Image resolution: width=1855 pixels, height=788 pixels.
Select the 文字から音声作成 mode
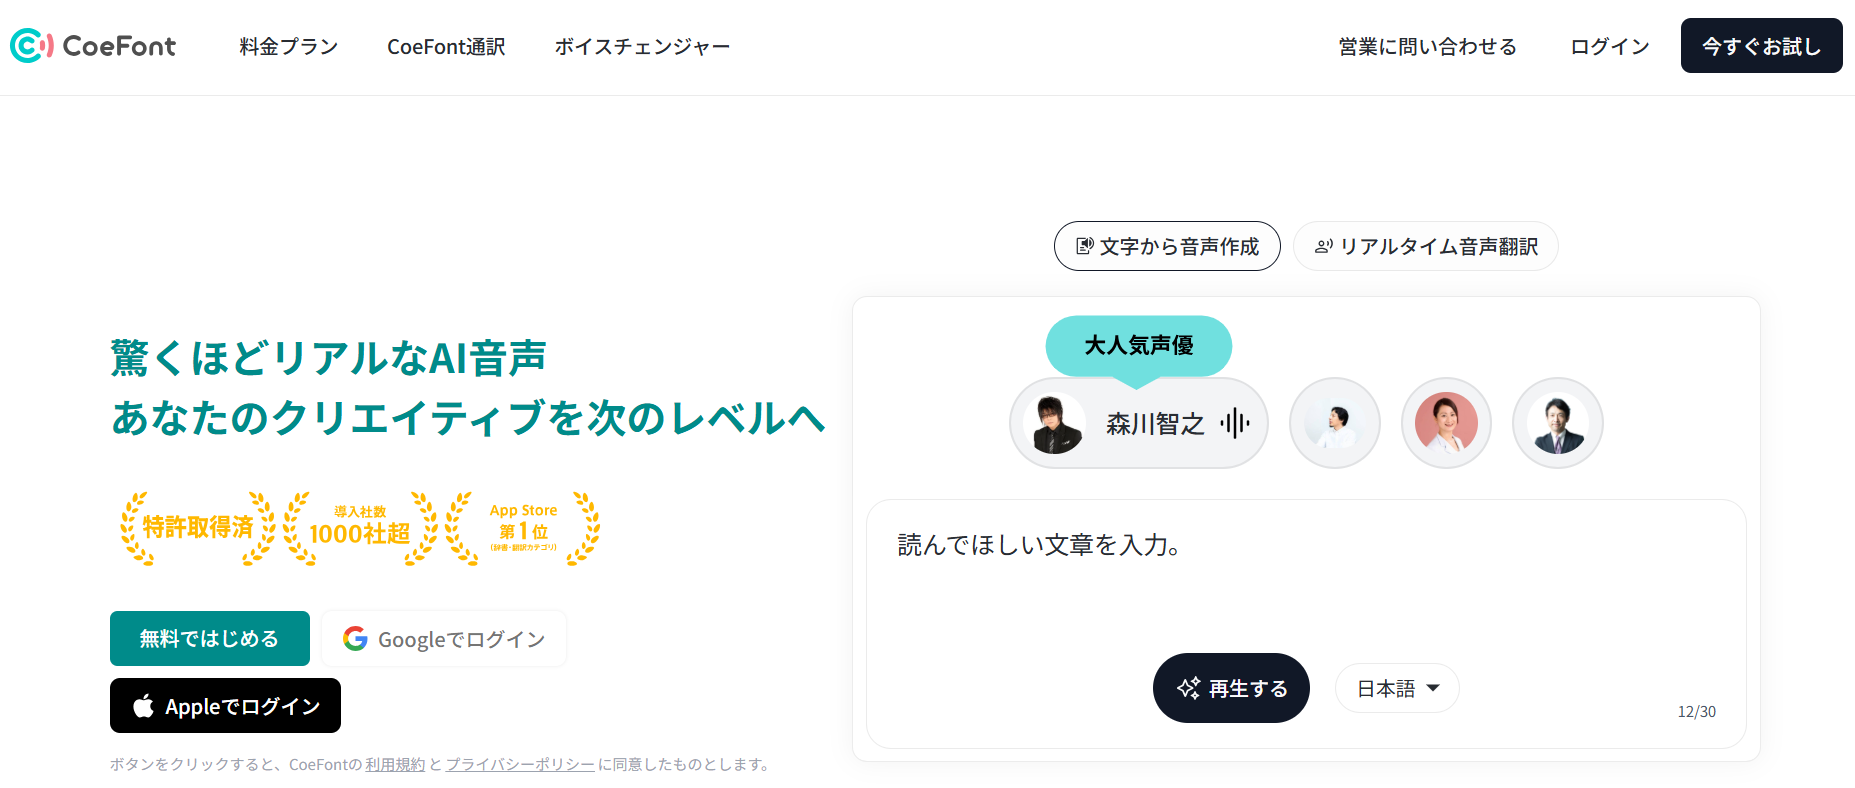tap(1167, 246)
